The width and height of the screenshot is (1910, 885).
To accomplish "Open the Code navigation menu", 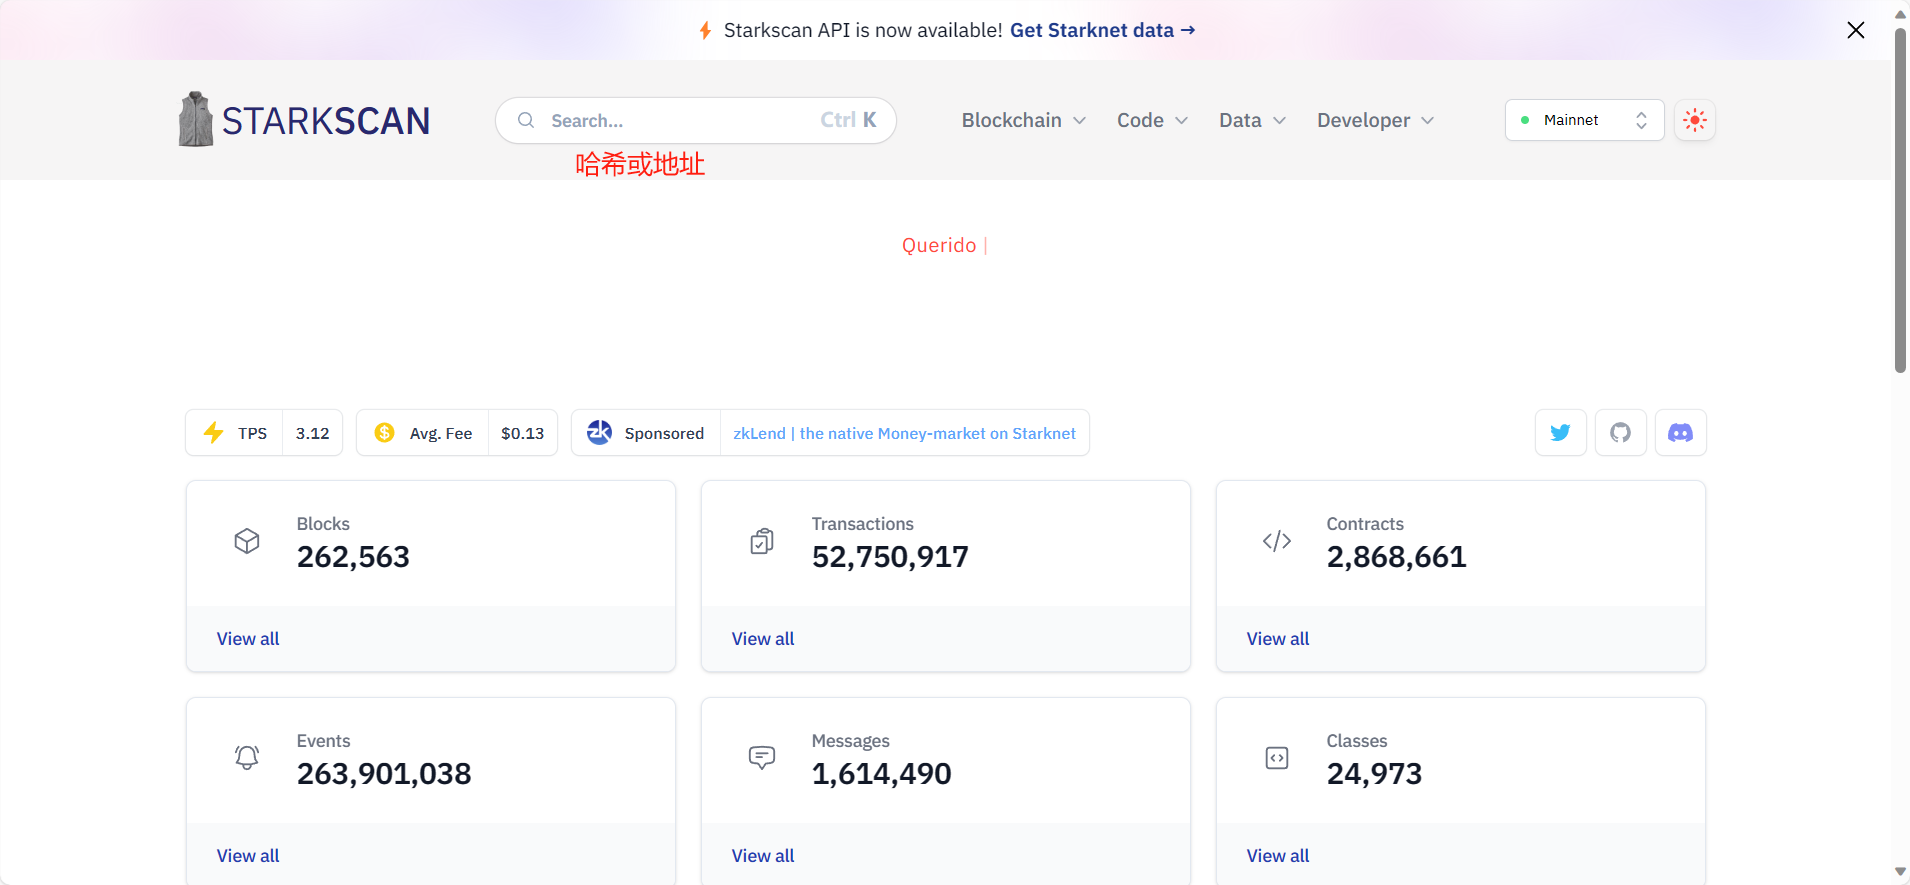I will [x=1152, y=120].
